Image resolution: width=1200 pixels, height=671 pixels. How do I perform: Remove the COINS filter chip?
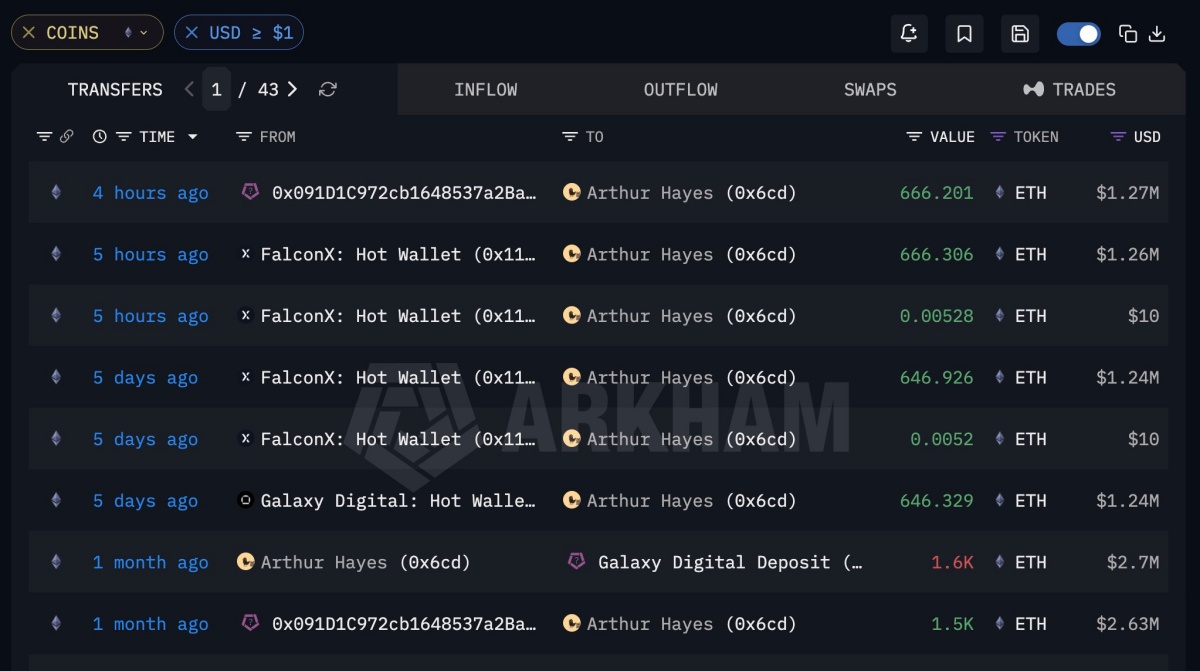point(28,33)
